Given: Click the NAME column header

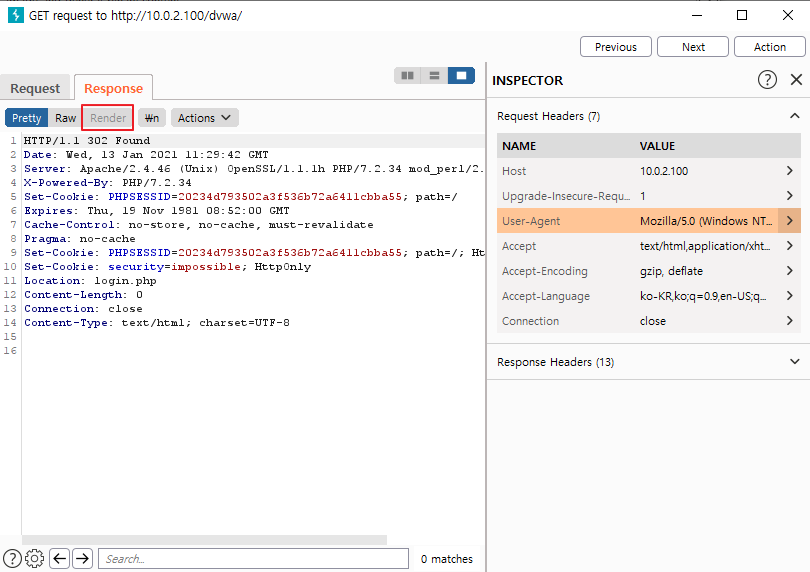Looking at the screenshot, I should [519, 146].
